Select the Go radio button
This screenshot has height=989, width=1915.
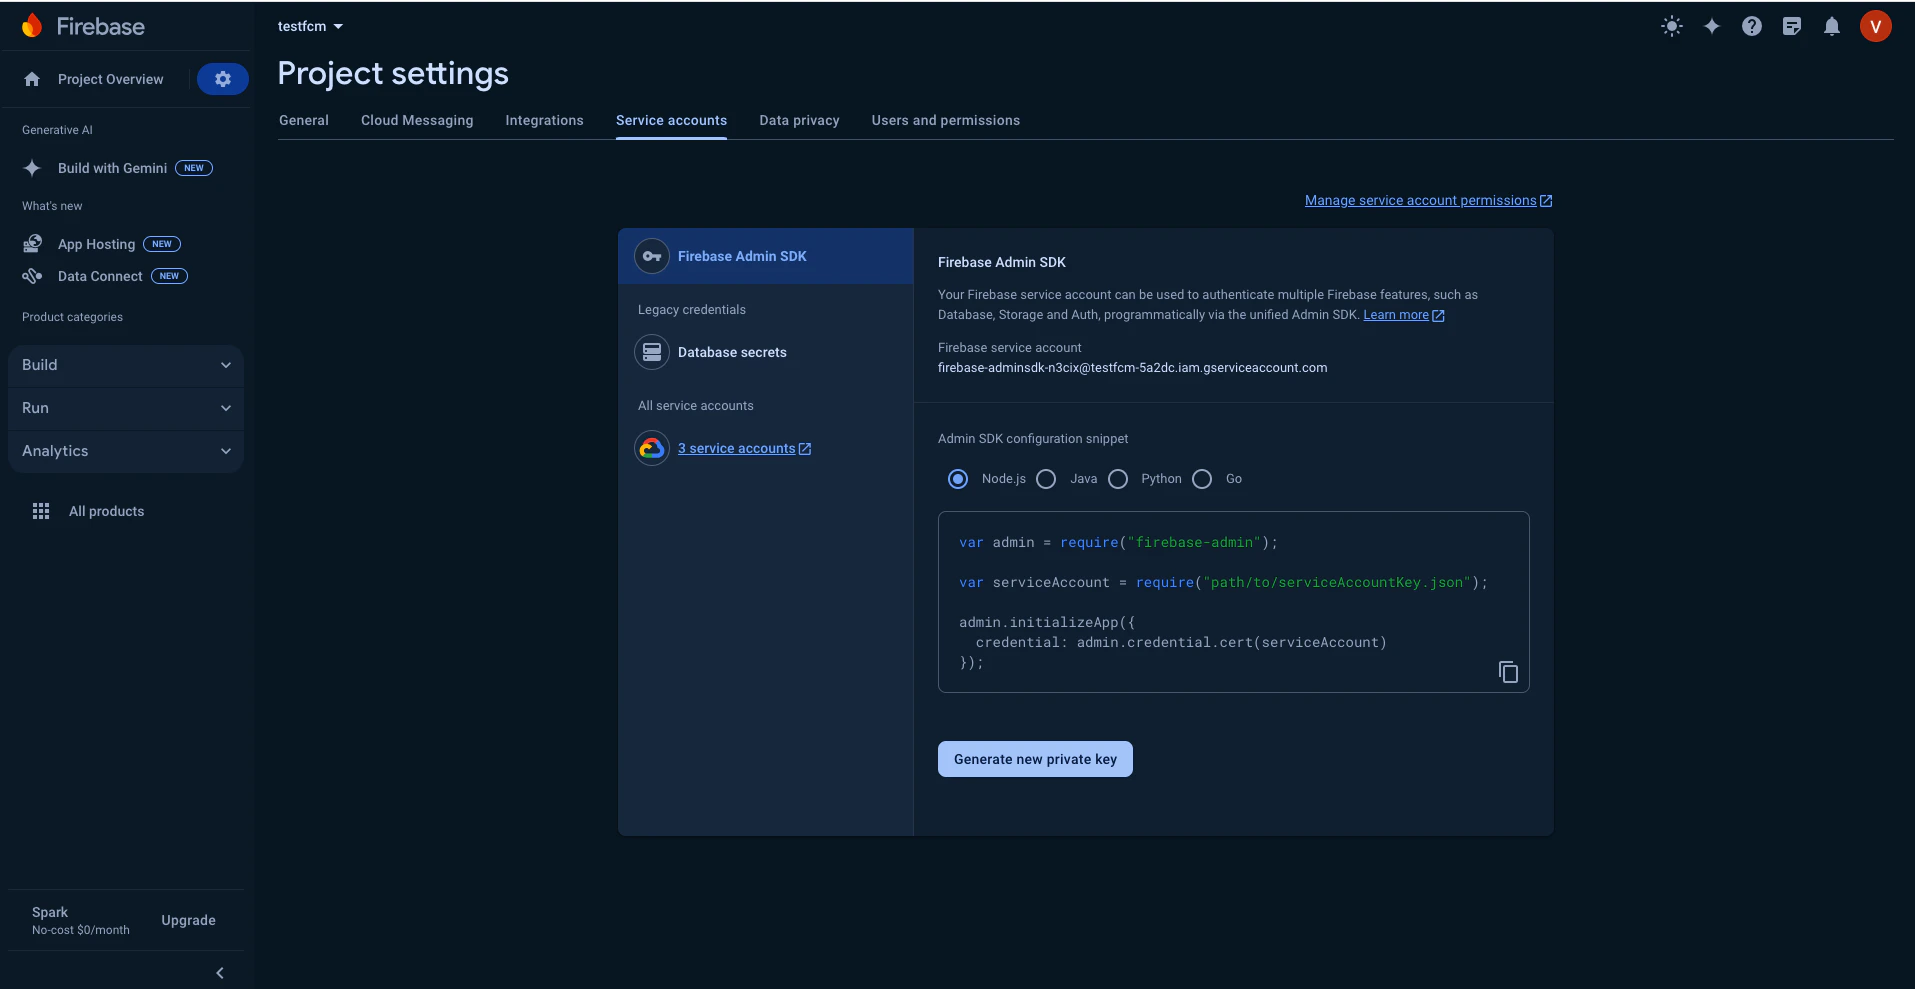(1202, 479)
